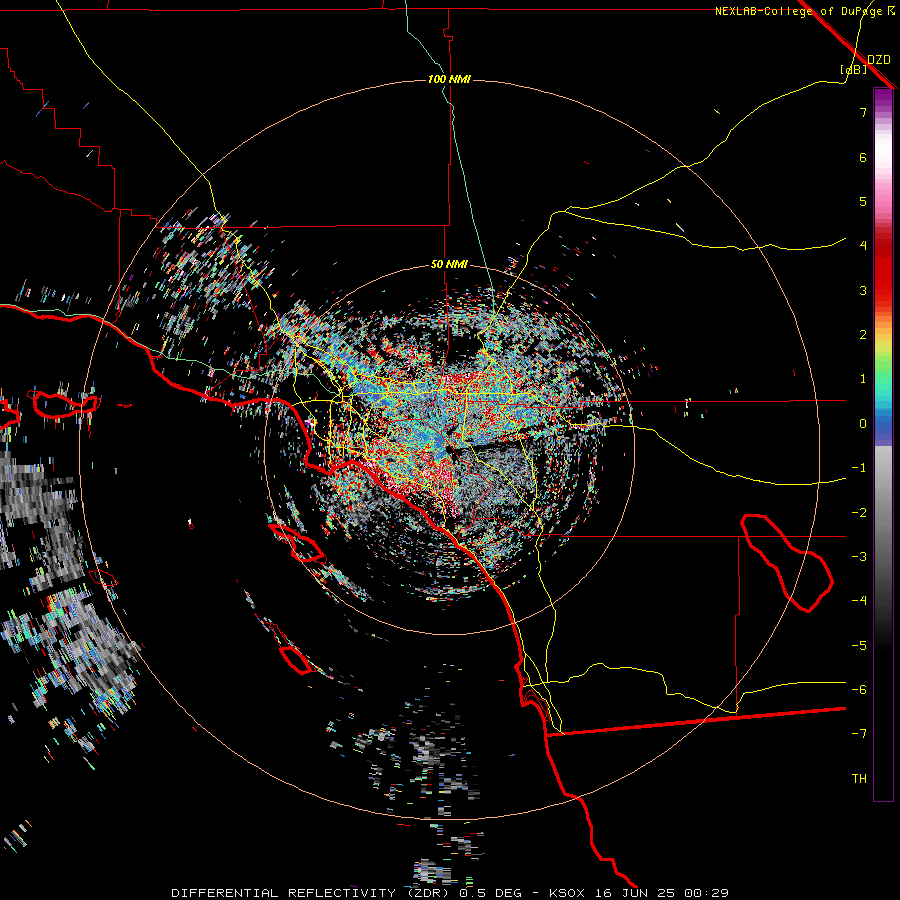The image size is (900, 900).
Task: Click the 0 value on the color scale
Action: [x=863, y=424]
